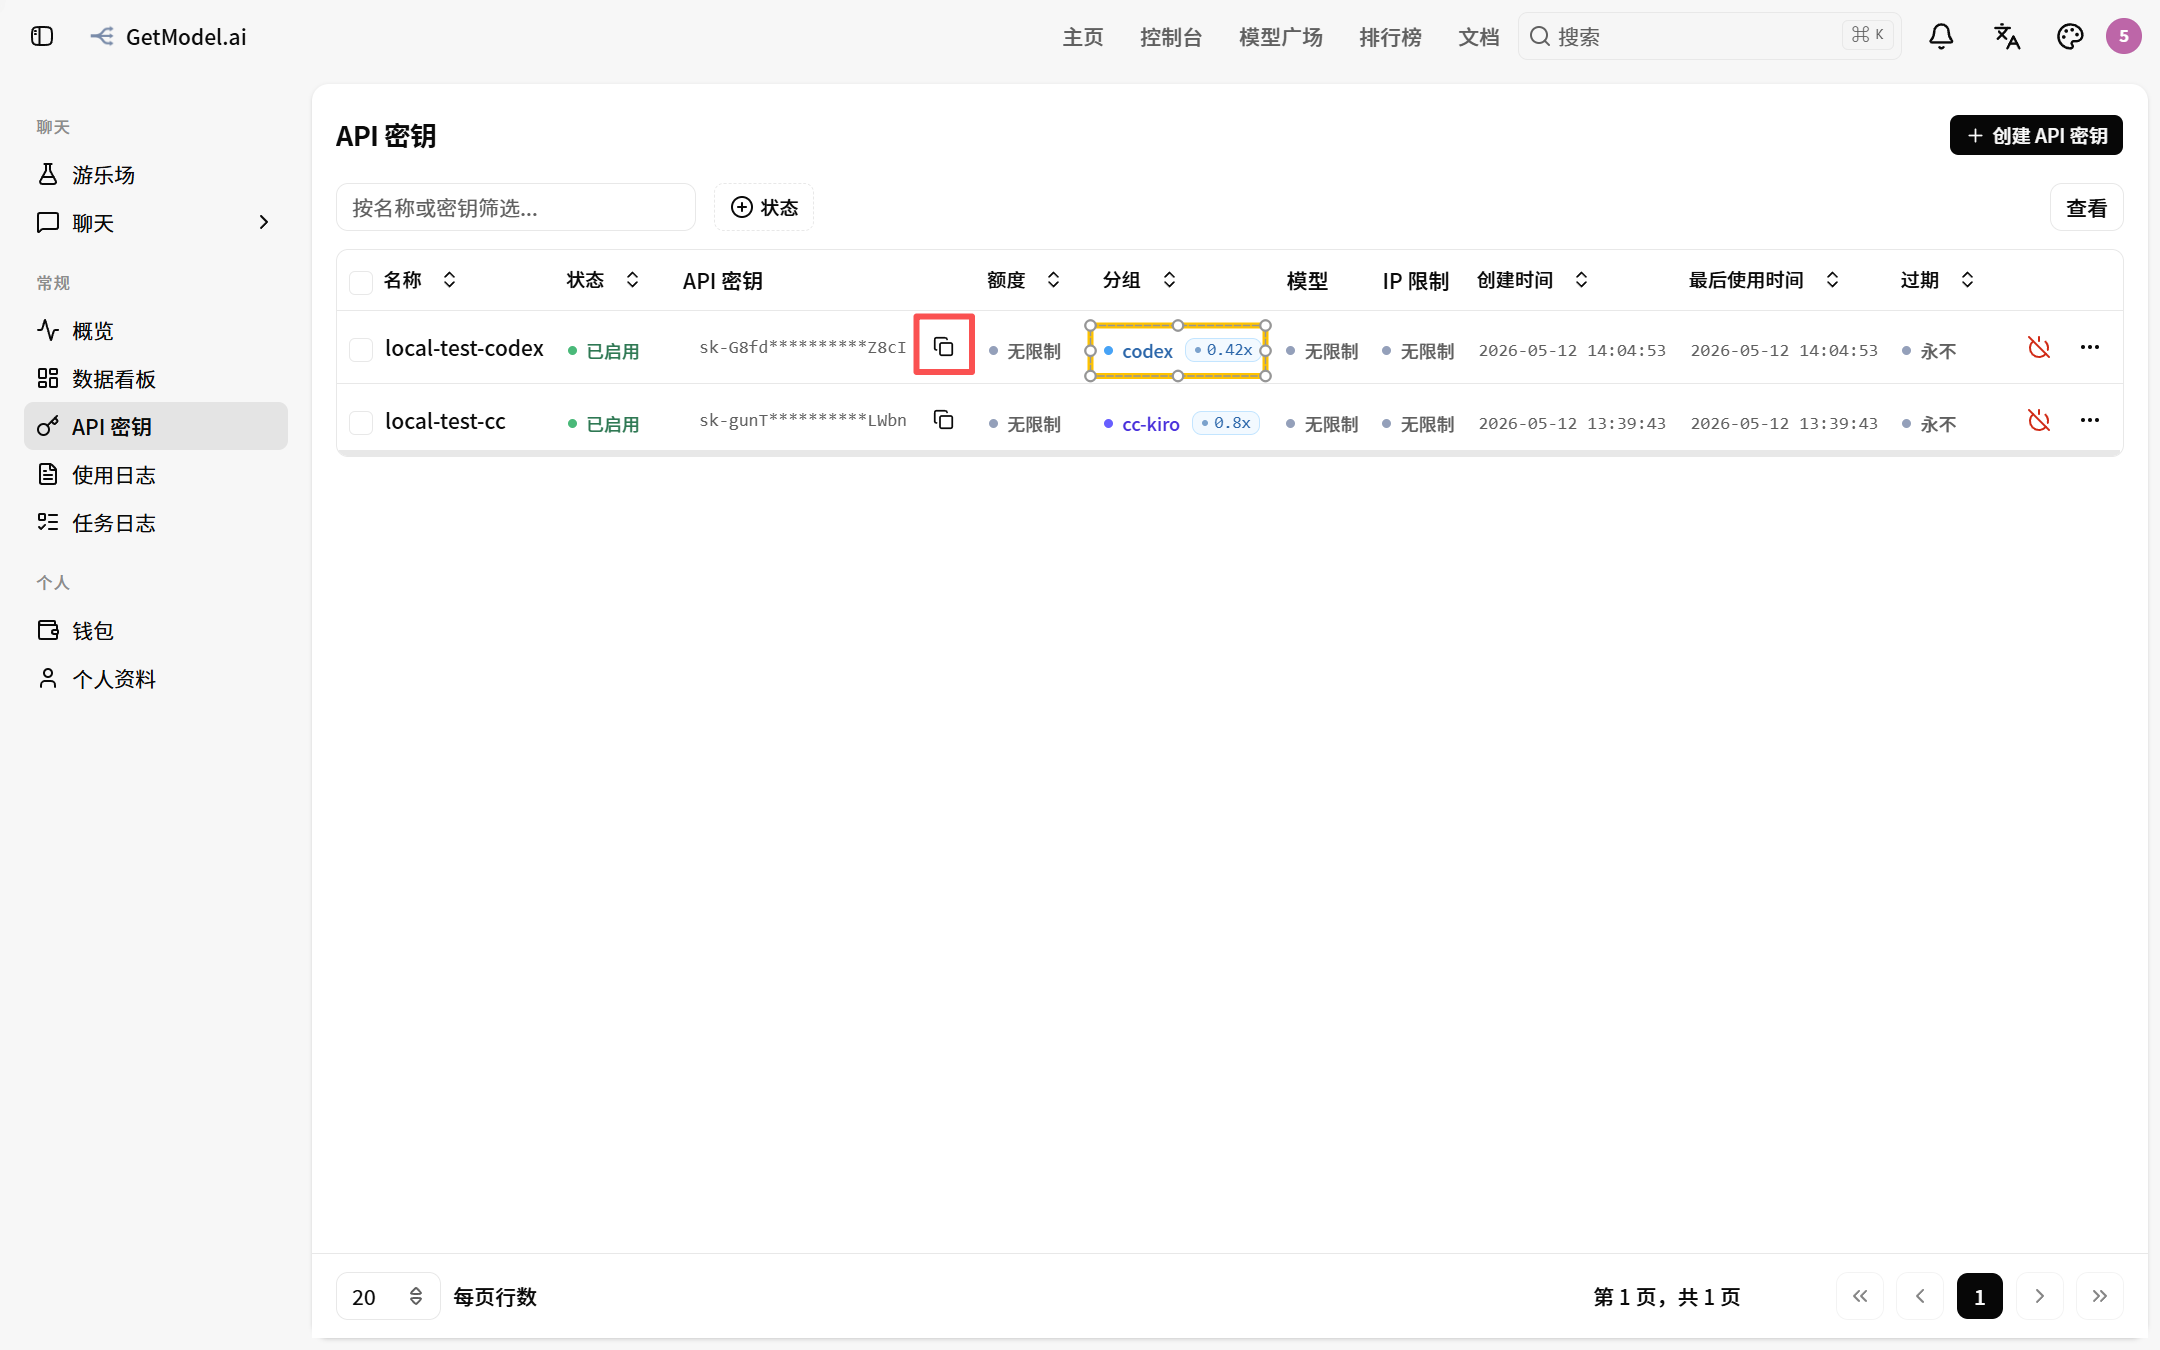Click the 0.8x multiplier badge
The width and height of the screenshot is (2160, 1350).
1226,423
